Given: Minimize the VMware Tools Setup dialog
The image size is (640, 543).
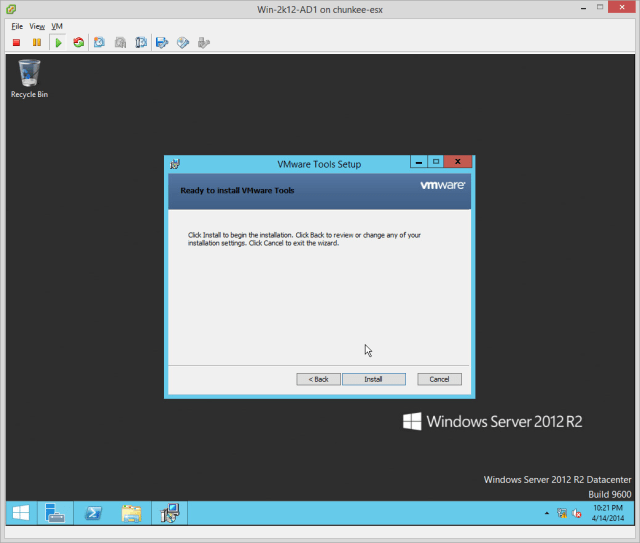Looking at the screenshot, I should click(x=419, y=162).
